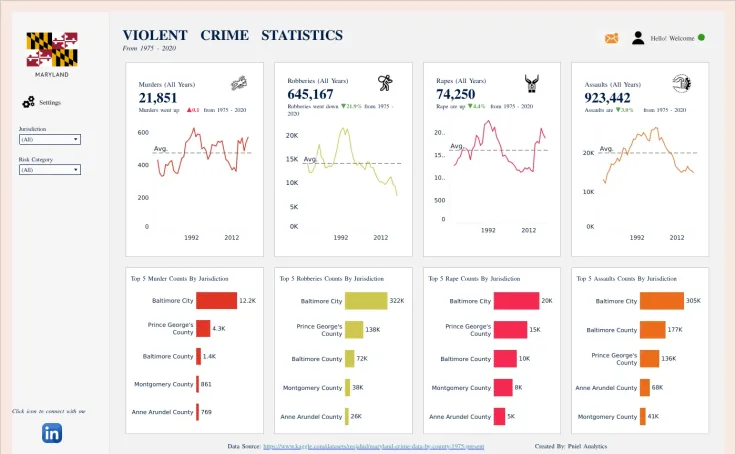Click the orange mail envelope icon
The height and width of the screenshot is (454, 736).
coord(611,38)
